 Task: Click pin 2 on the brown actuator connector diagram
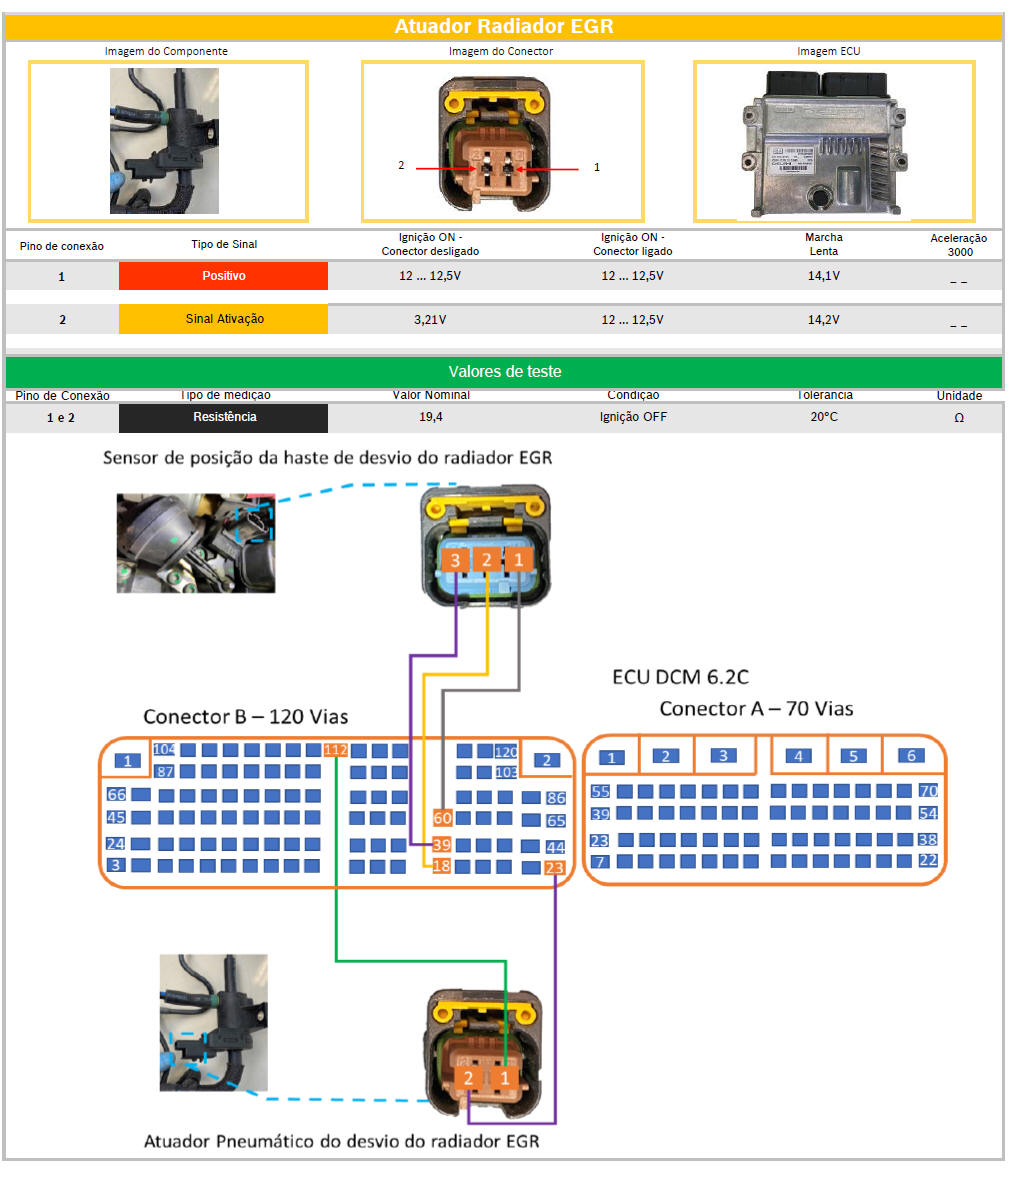(468, 1078)
